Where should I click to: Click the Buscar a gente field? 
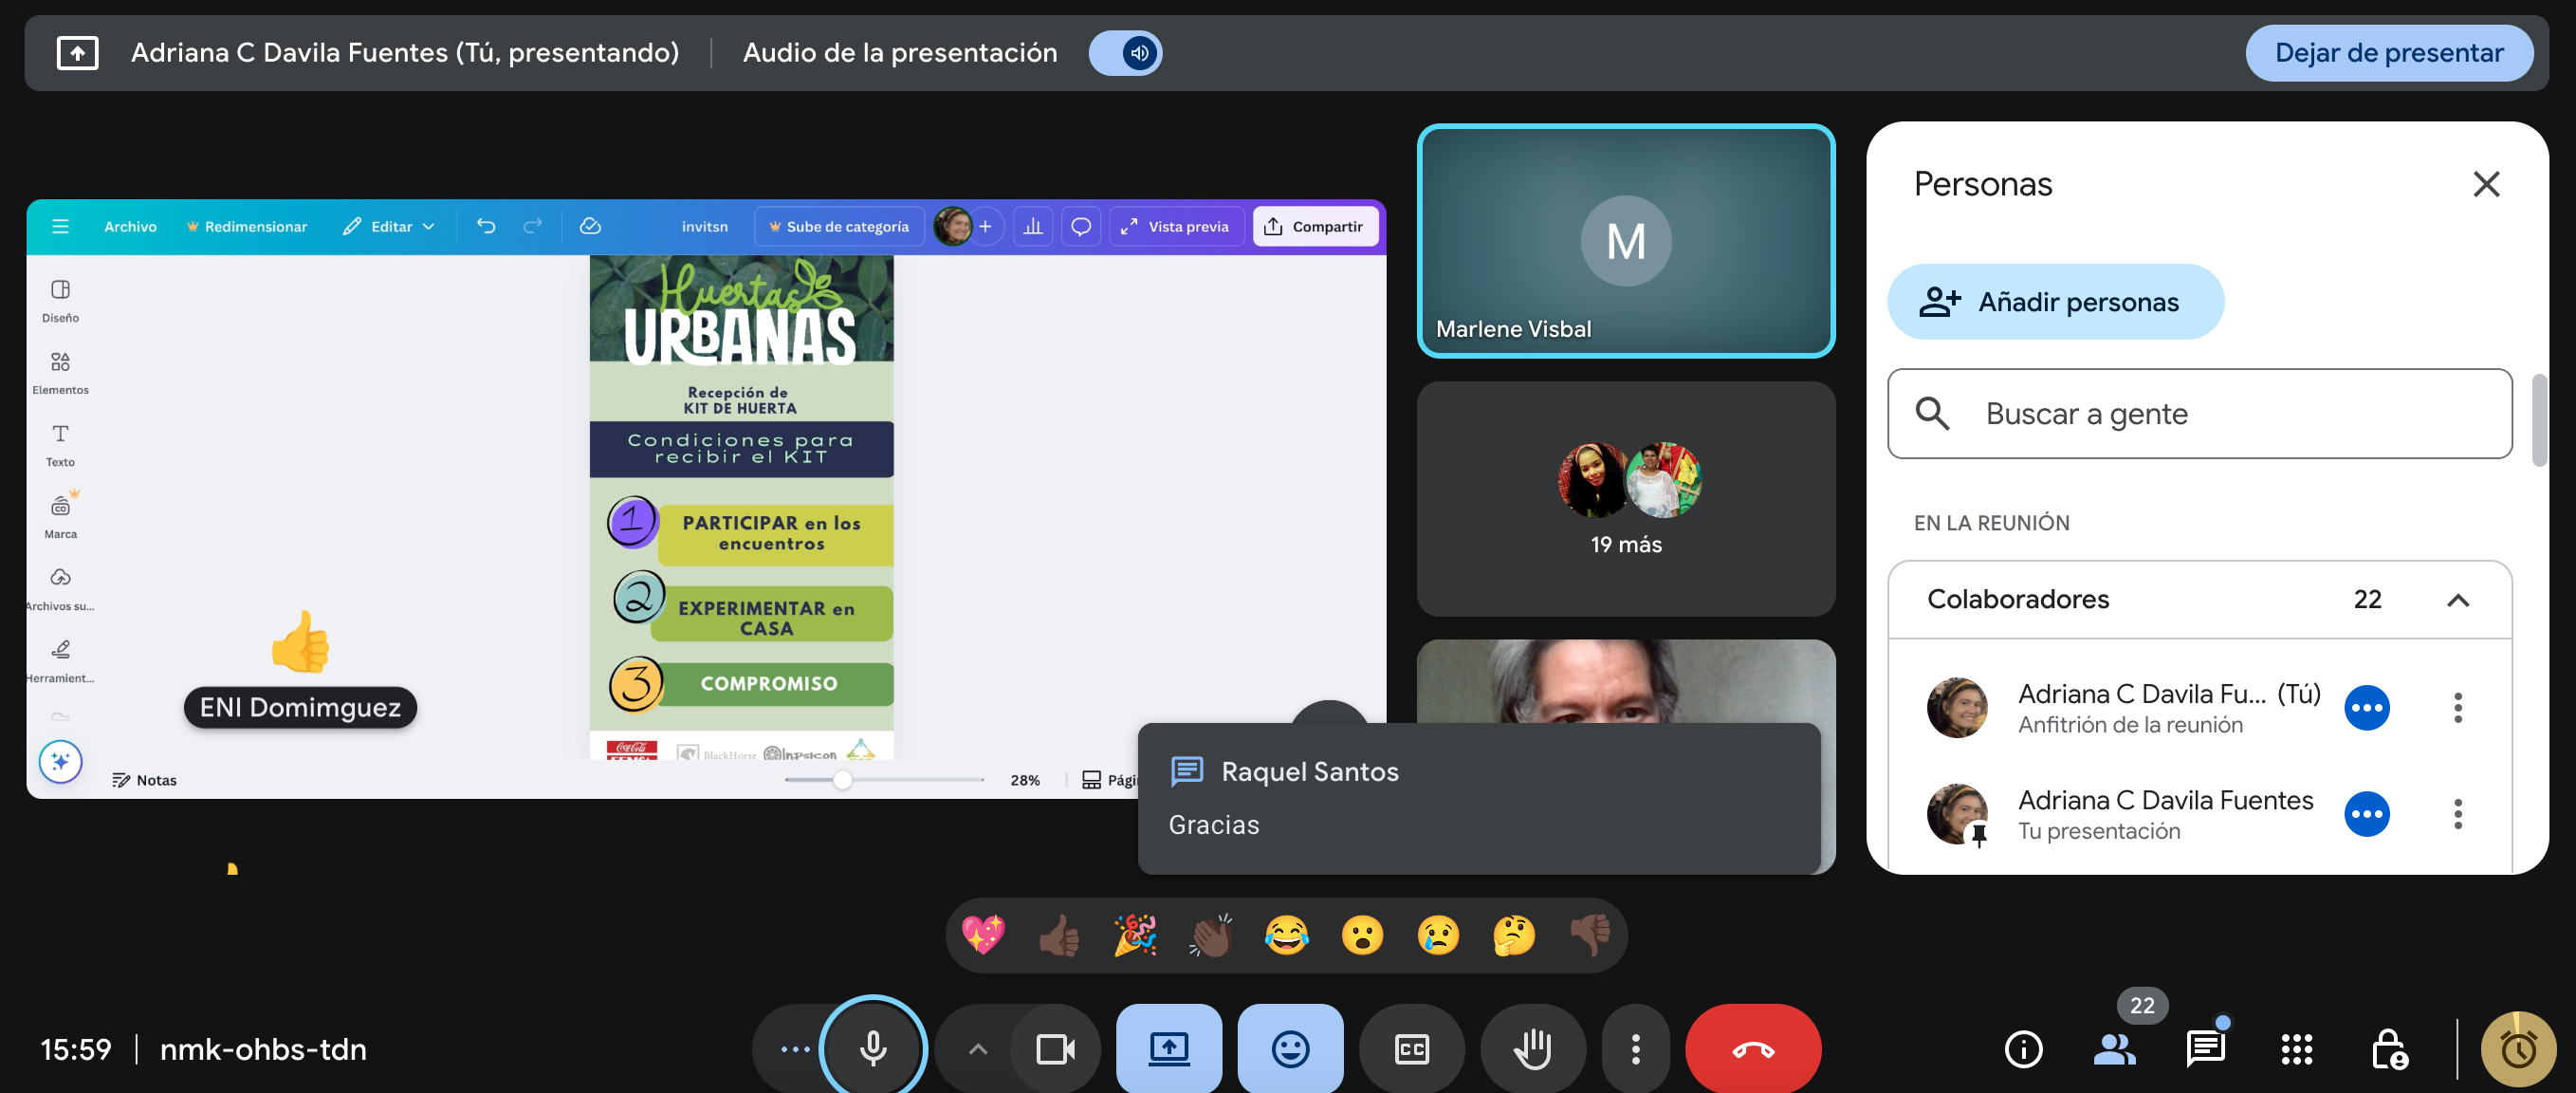(2199, 414)
